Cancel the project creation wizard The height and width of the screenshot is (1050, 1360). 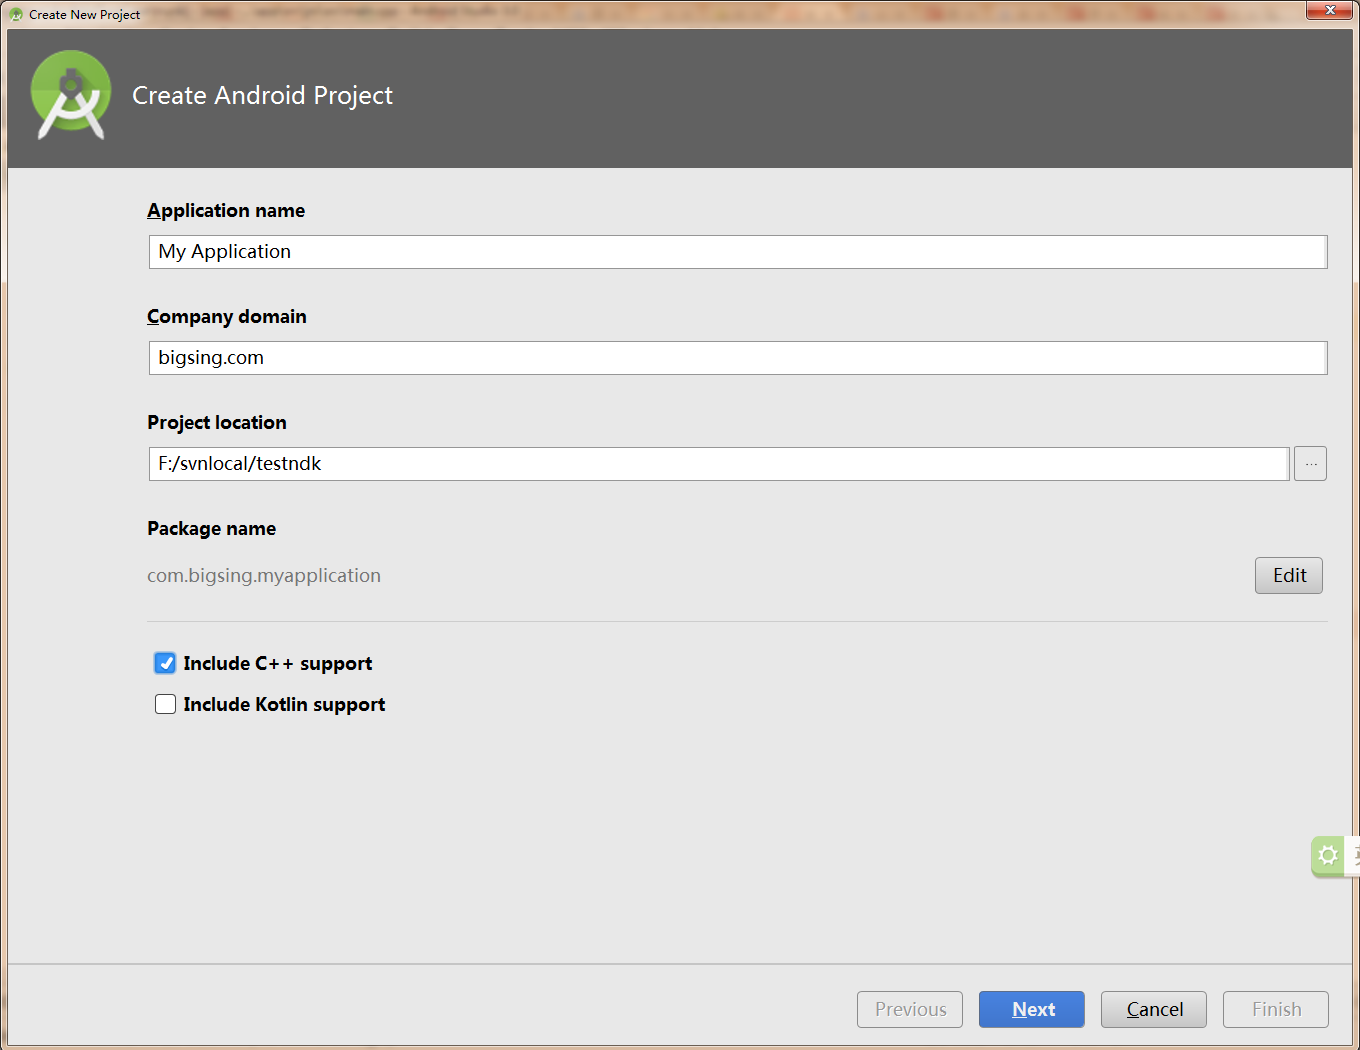pos(1154,1009)
